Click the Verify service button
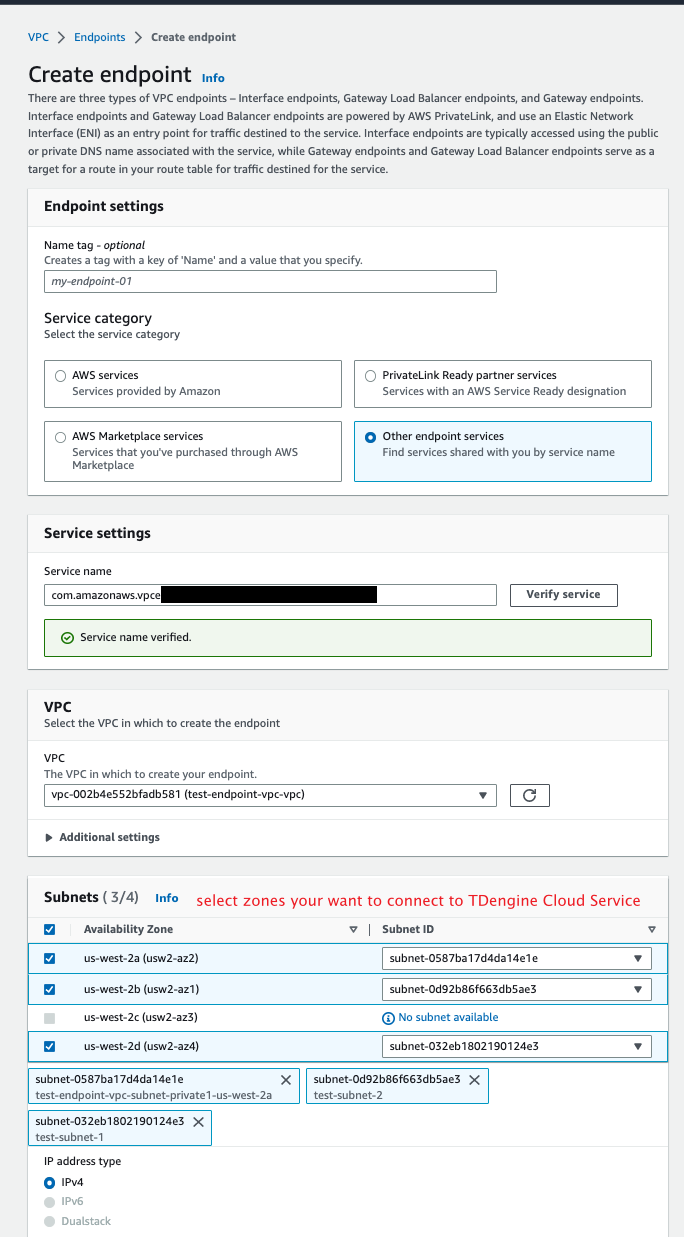The image size is (684, 1237). point(563,595)
